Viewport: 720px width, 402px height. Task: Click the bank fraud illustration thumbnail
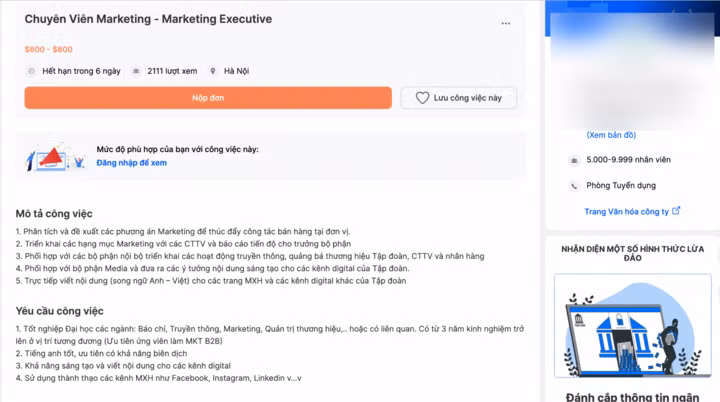633,326
